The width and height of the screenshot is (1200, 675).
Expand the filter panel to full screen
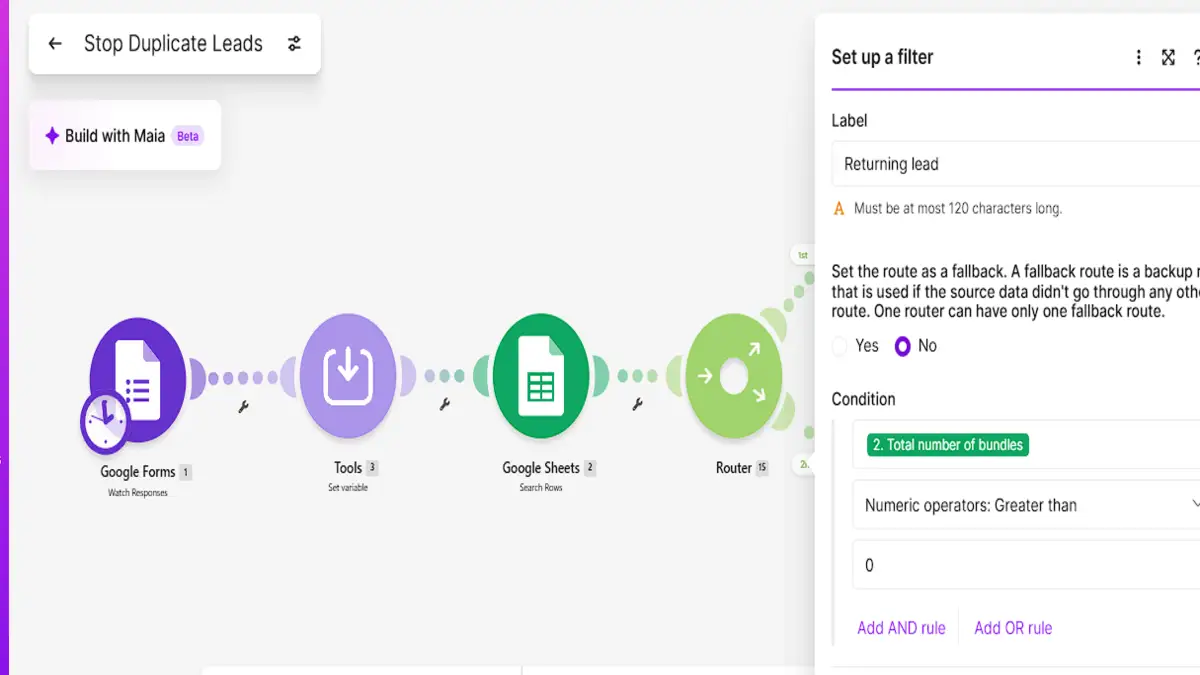tap(1168, 58)
